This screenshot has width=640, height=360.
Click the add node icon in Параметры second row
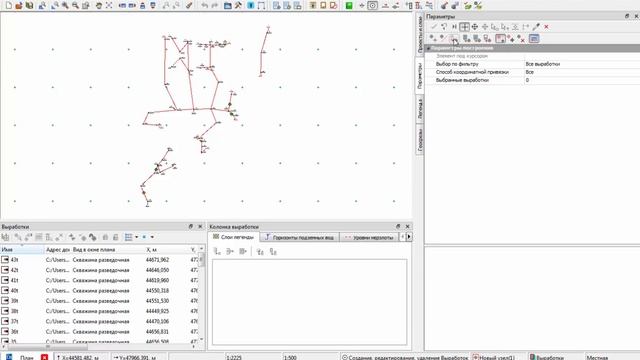pyautogui.click(x=433, y=38)
